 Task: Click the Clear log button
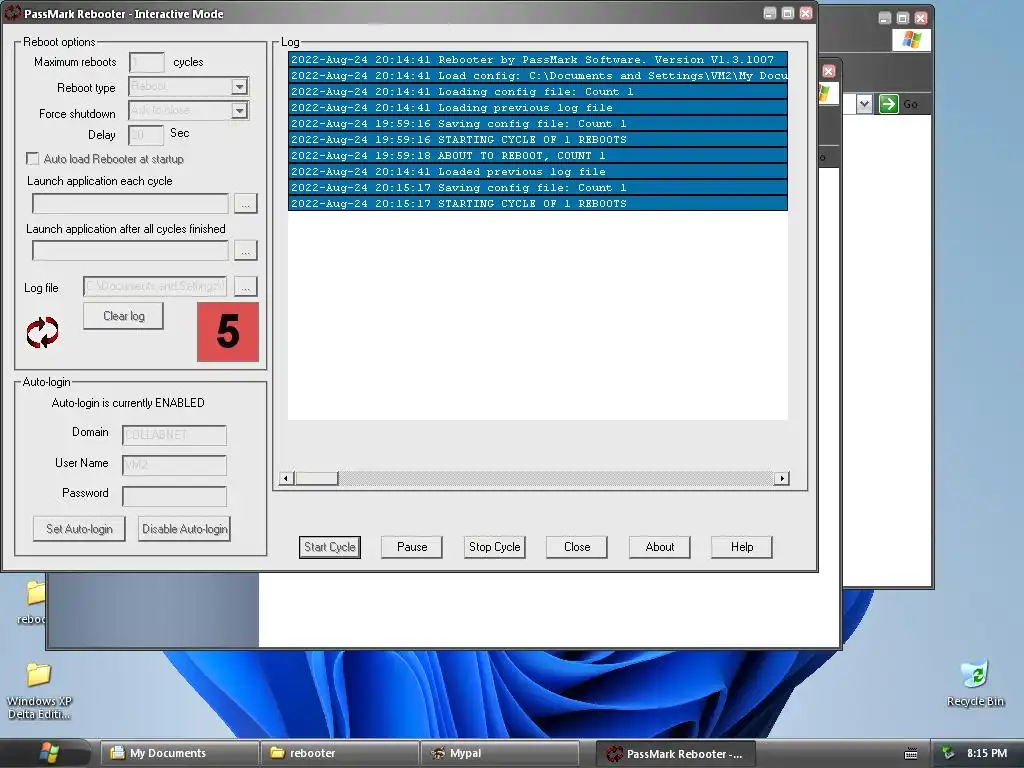coord(123,316)
